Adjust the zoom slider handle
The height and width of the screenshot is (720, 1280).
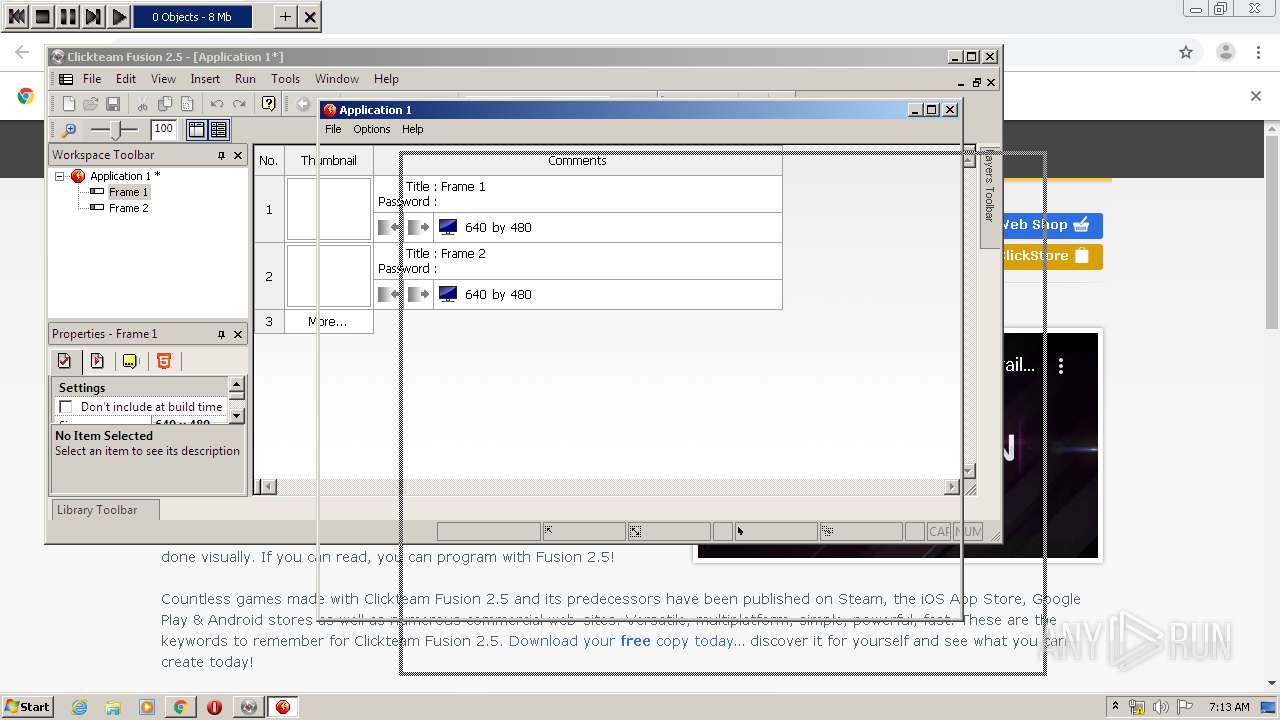118,130
